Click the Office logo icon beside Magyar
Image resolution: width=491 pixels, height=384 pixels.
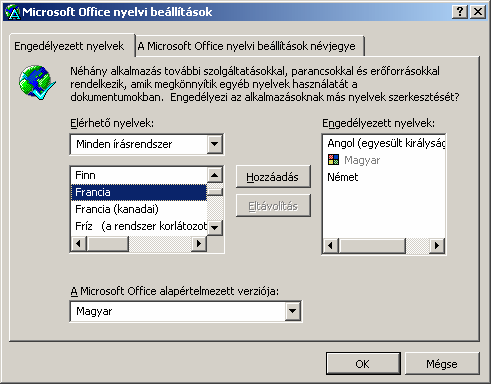coord(333,160)
